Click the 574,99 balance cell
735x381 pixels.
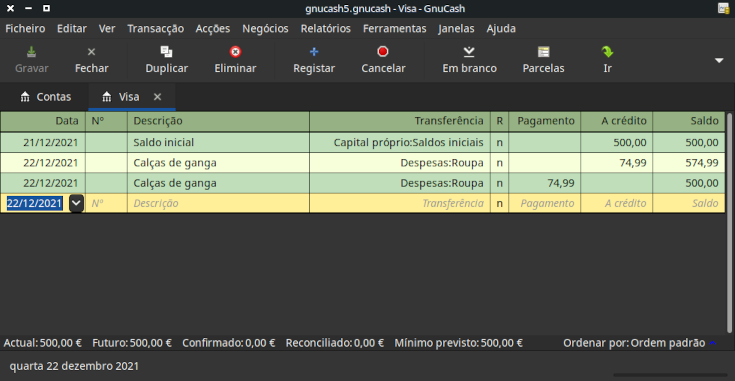[x=689, y=163]
